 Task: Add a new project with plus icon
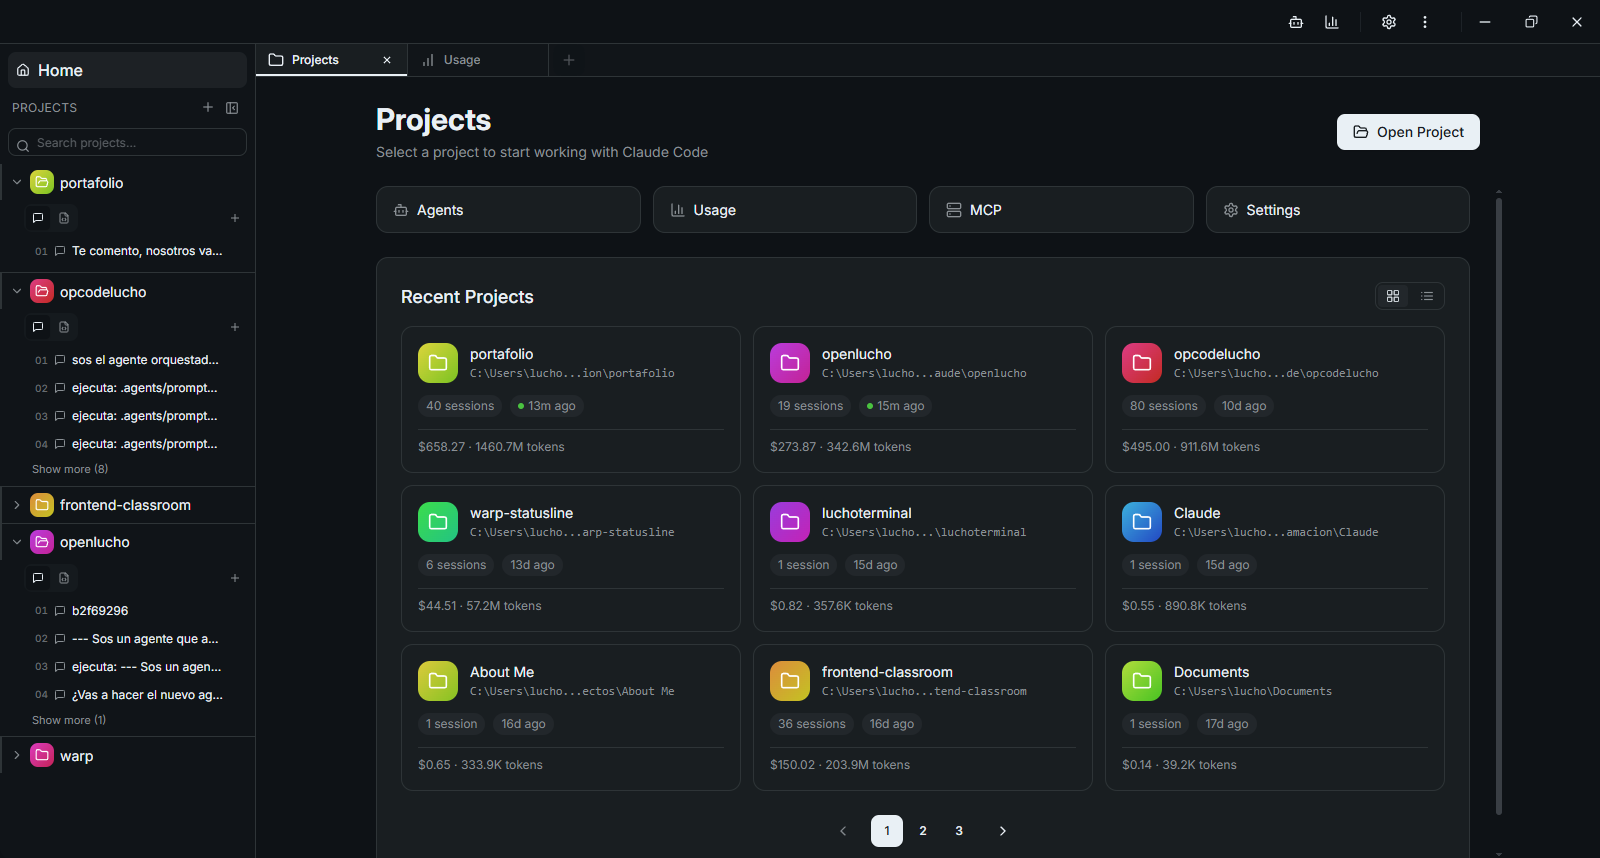208,107
